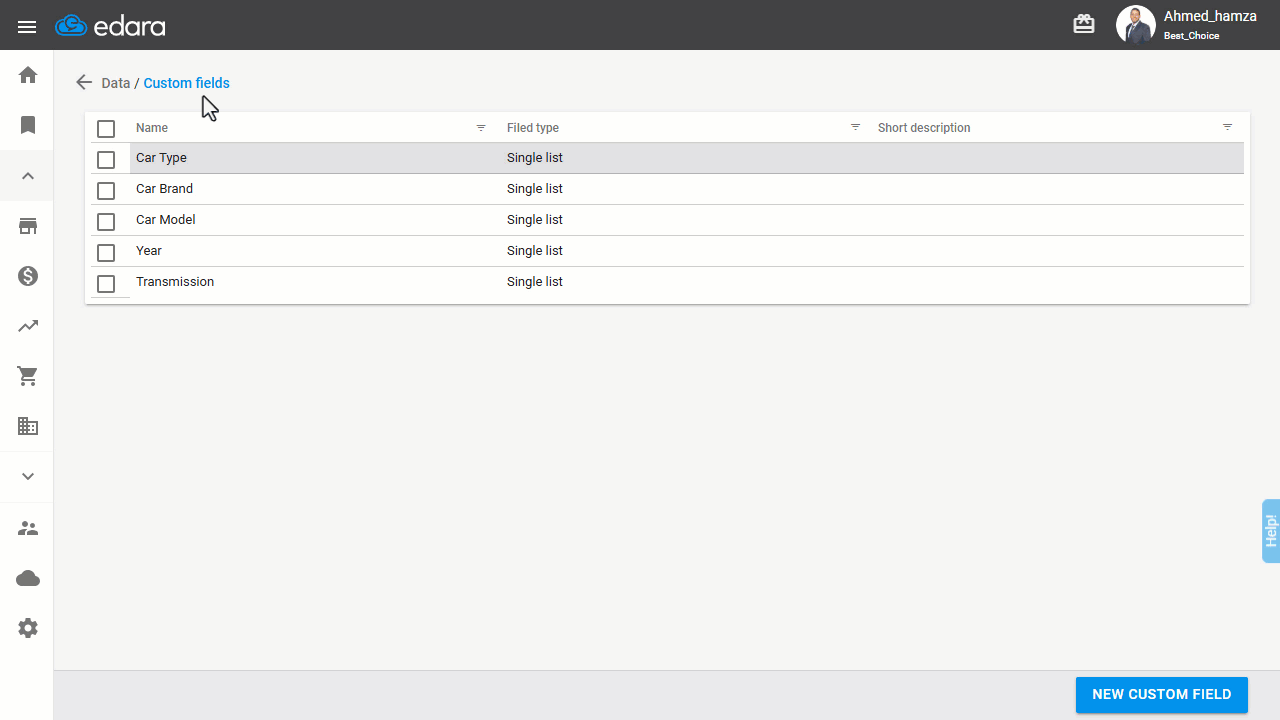The width and height of the screenshot is (1280, 720).
Task: Select the Car Brand row name
Action: (164, 189)
